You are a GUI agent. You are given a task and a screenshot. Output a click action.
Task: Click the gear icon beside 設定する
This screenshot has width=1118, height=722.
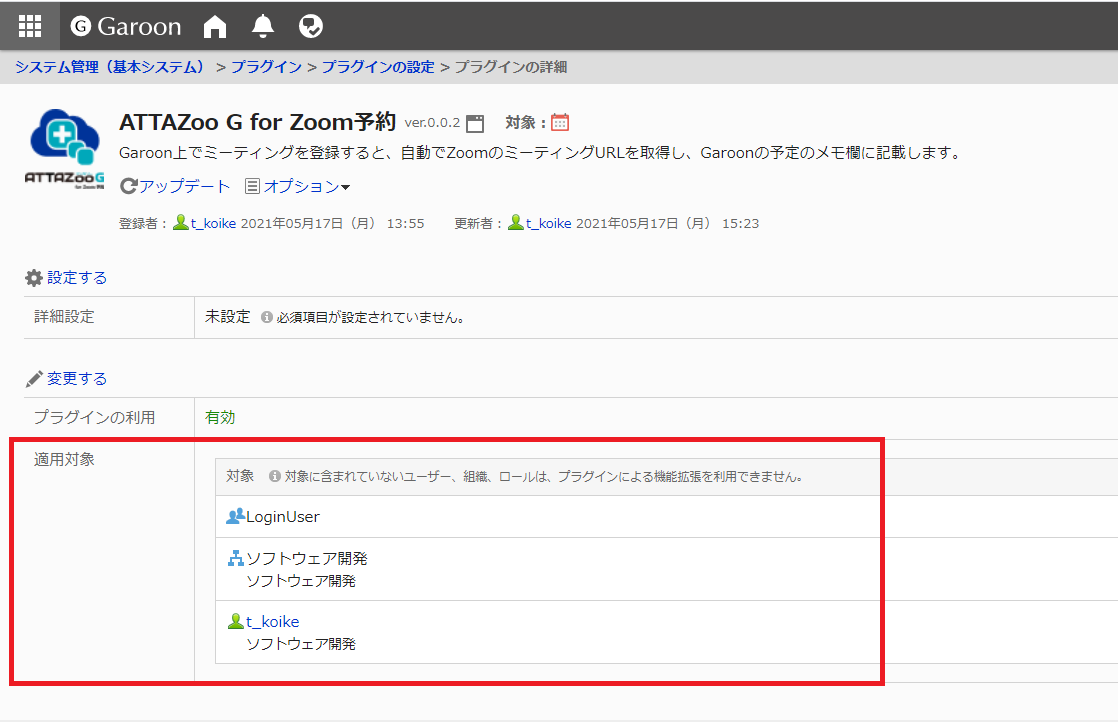click(34, 277)
